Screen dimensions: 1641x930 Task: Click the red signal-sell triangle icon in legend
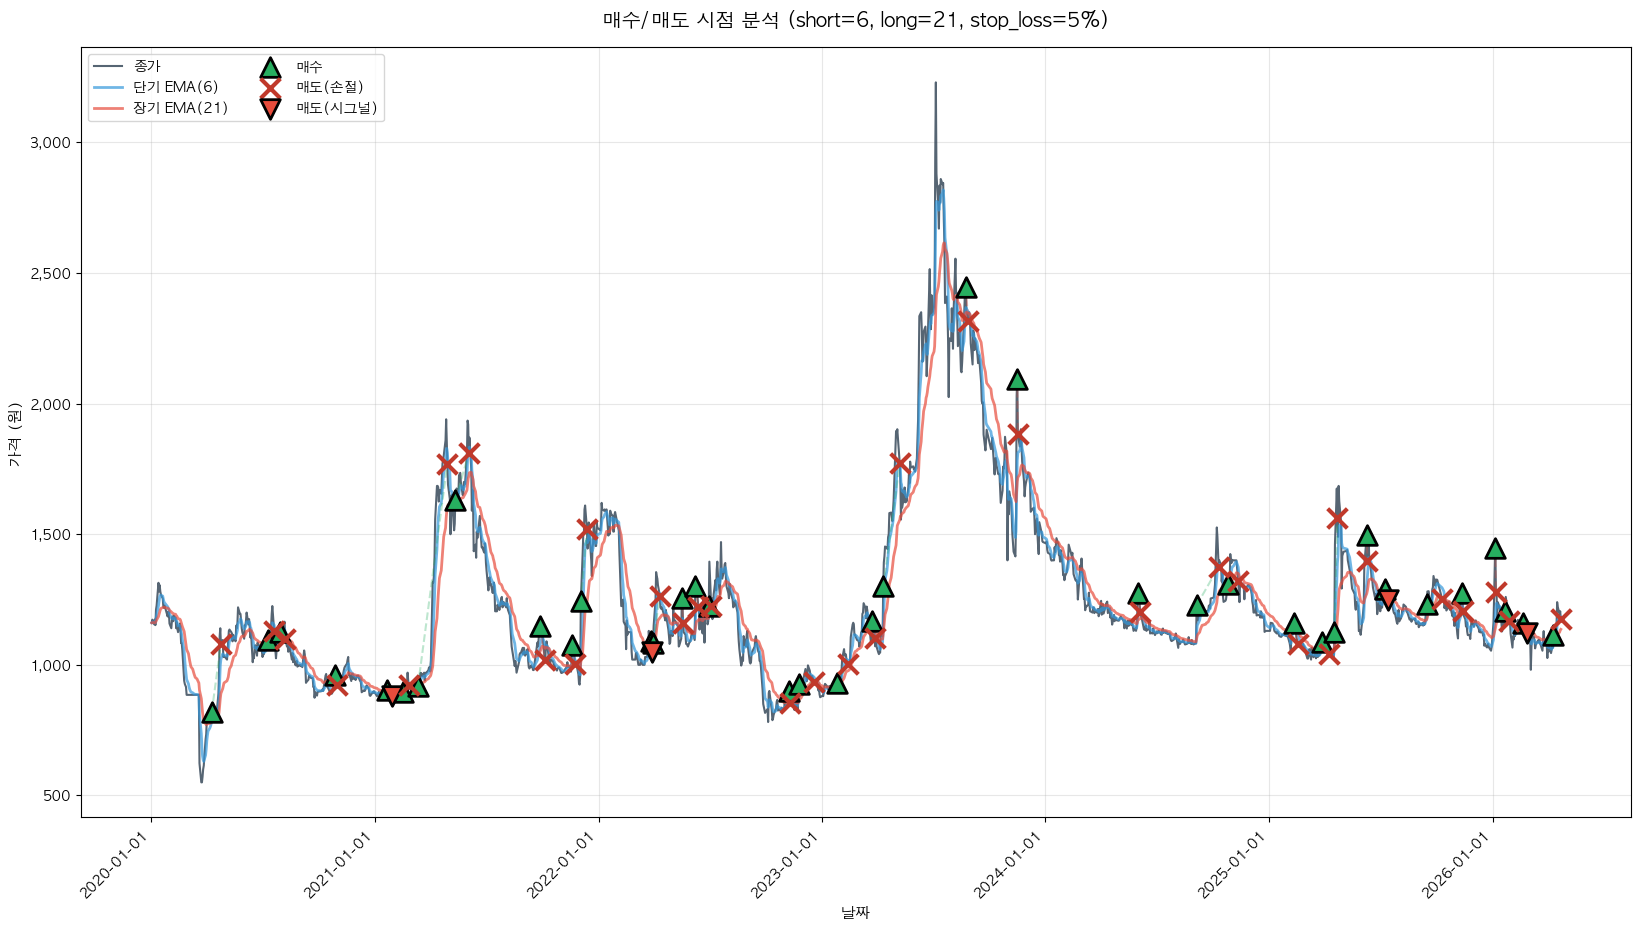tap(270, 108)
